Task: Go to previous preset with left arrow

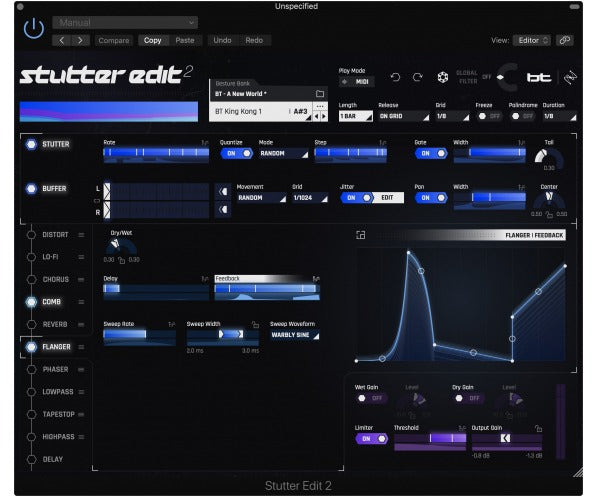Action: [x=62, y=40]
